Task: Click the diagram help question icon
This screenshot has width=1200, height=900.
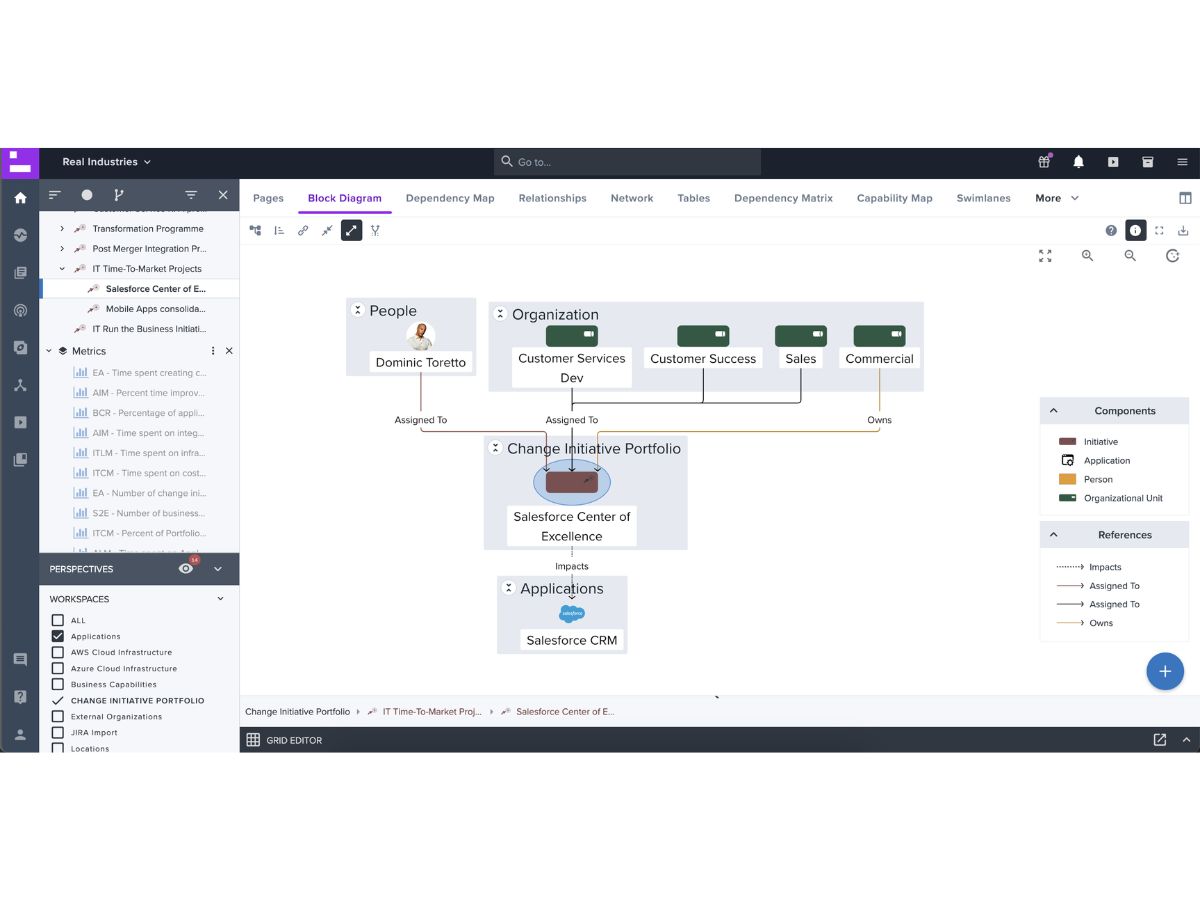Action: (1111, 230)
